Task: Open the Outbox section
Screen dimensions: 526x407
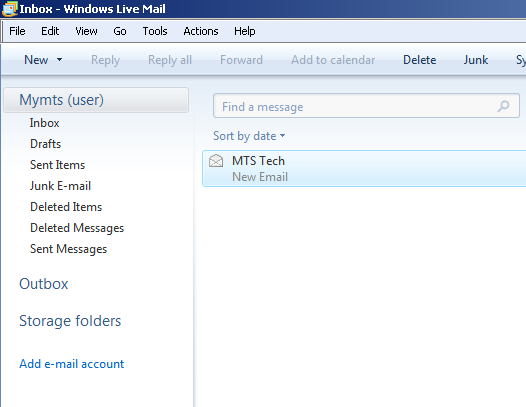Action: click(44, 284)
